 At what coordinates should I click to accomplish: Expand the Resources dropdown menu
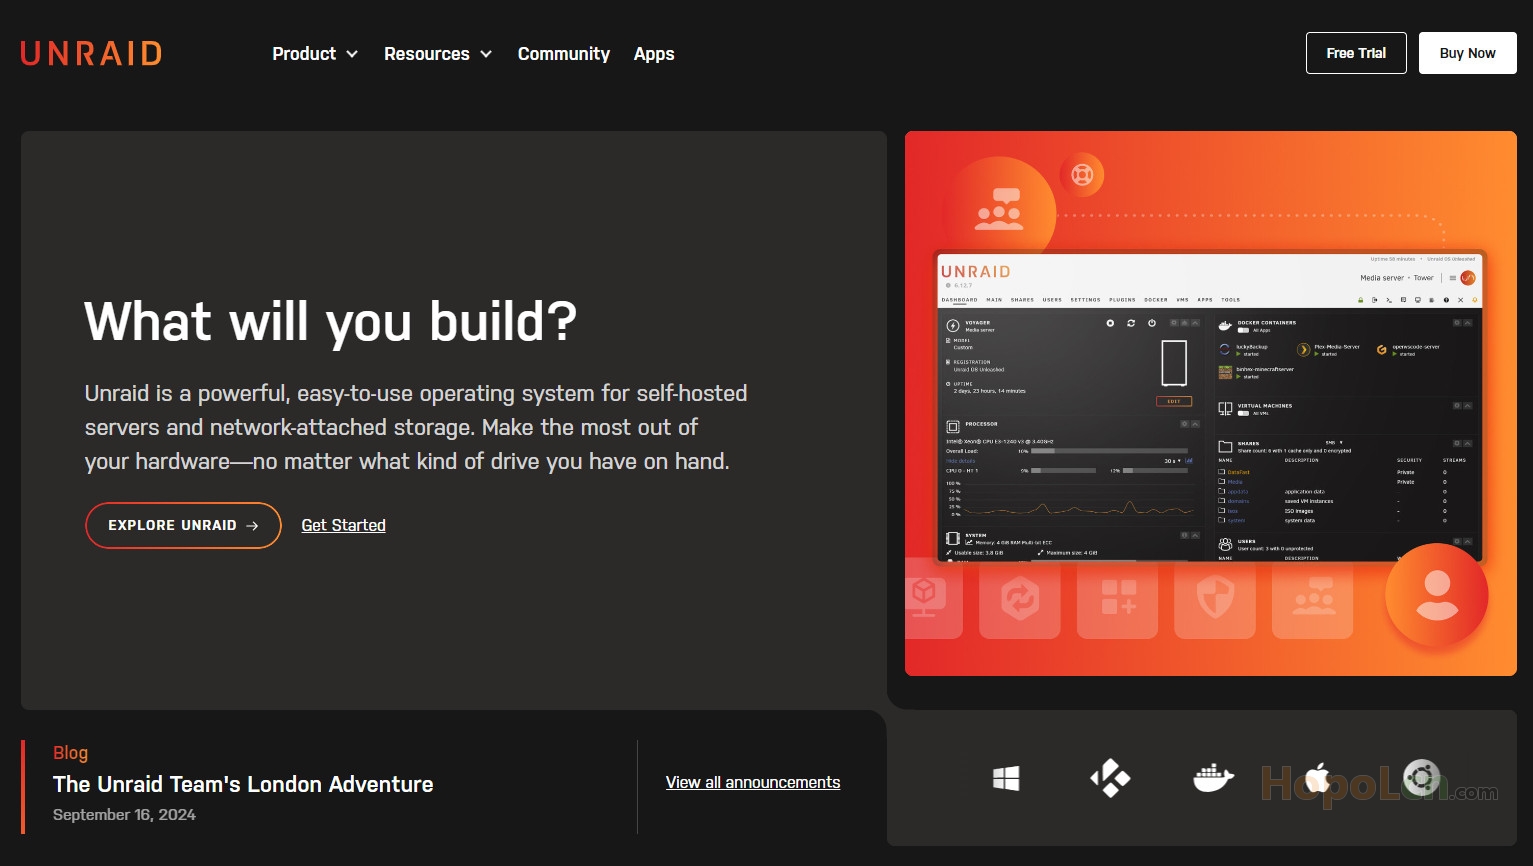click(x=438, y=54)
